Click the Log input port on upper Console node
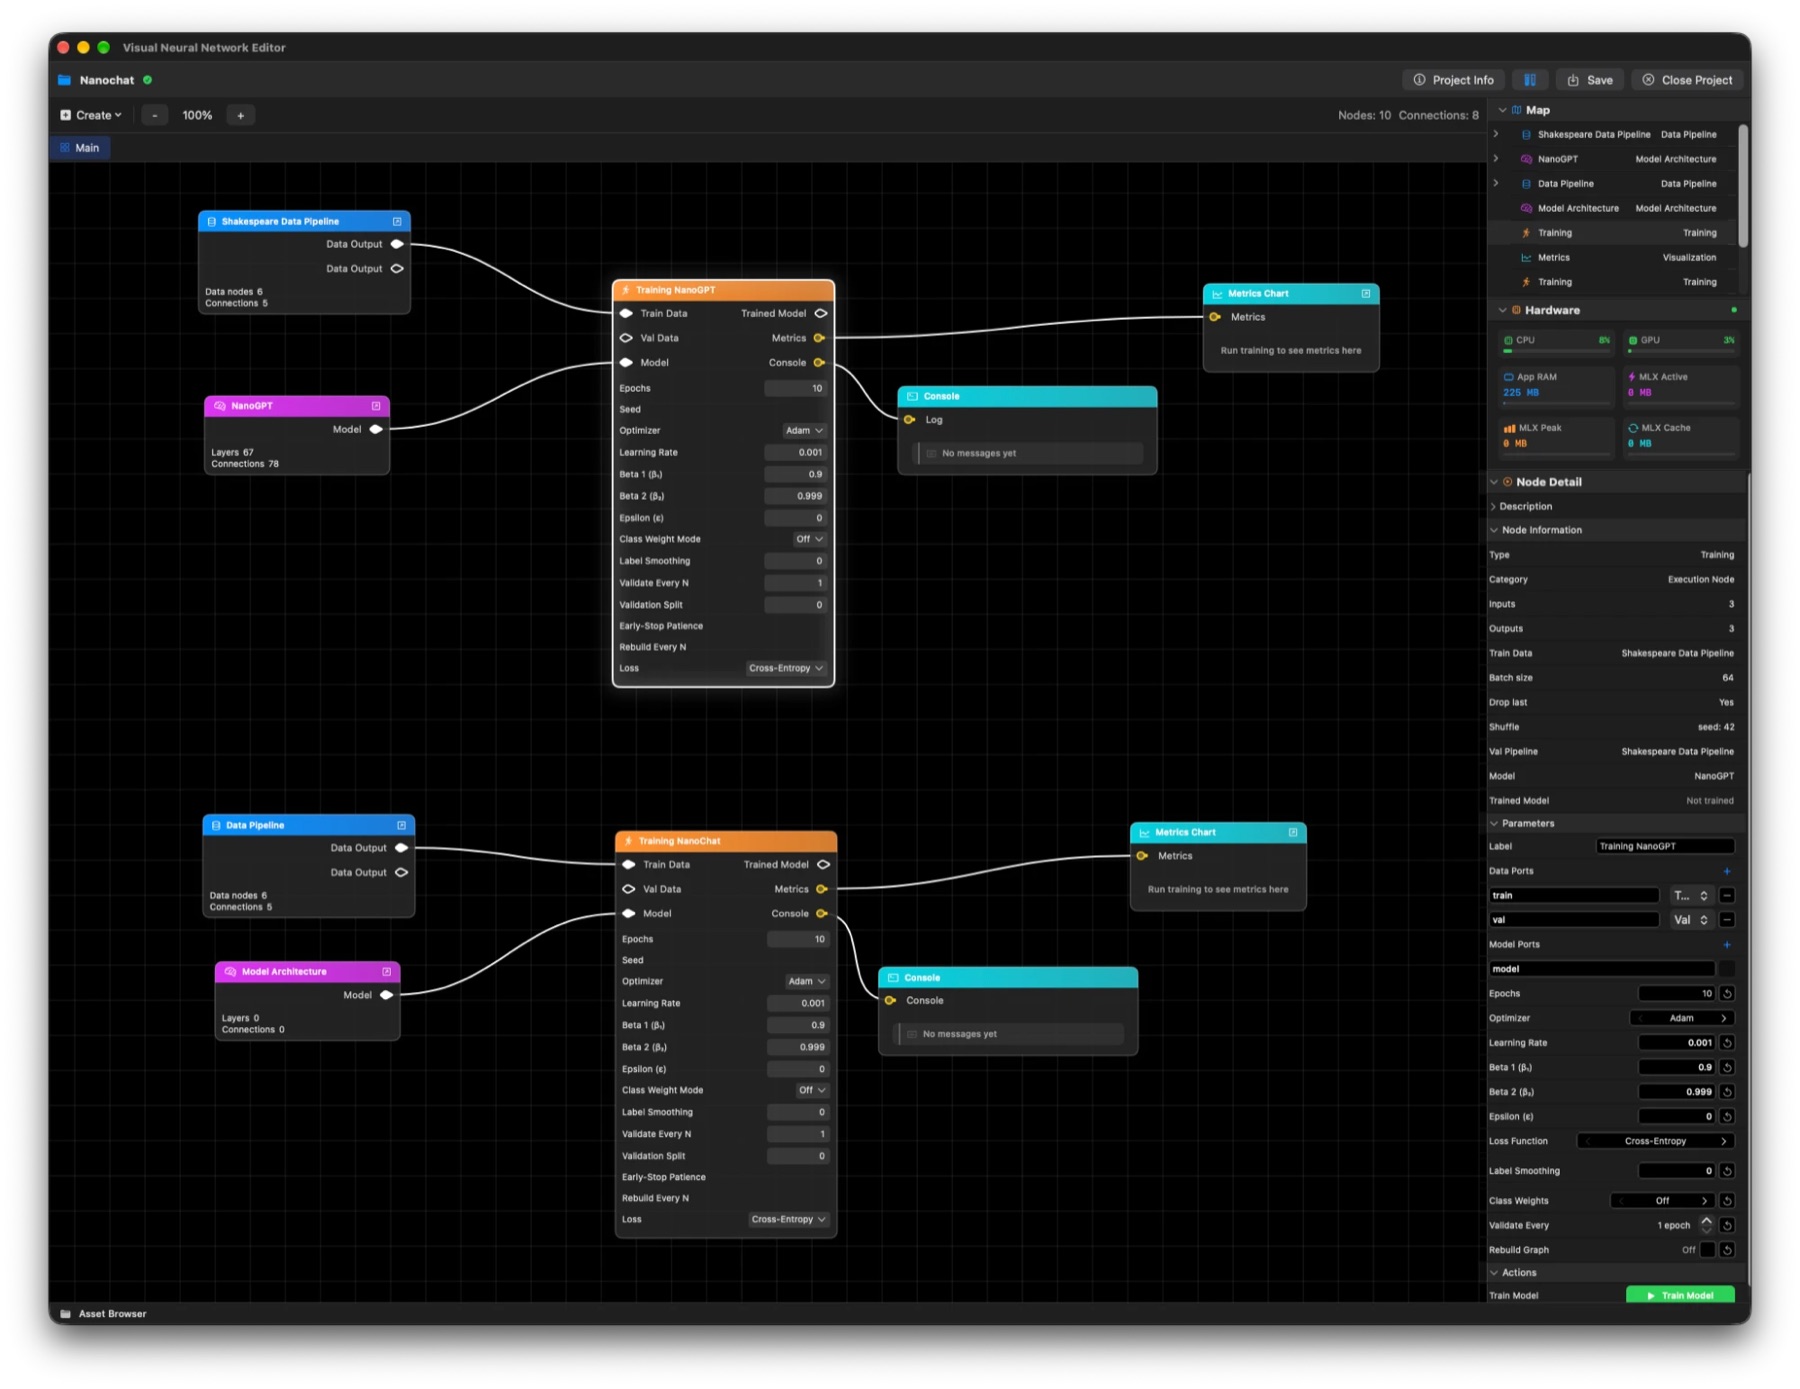 click(x=910, y=420)
